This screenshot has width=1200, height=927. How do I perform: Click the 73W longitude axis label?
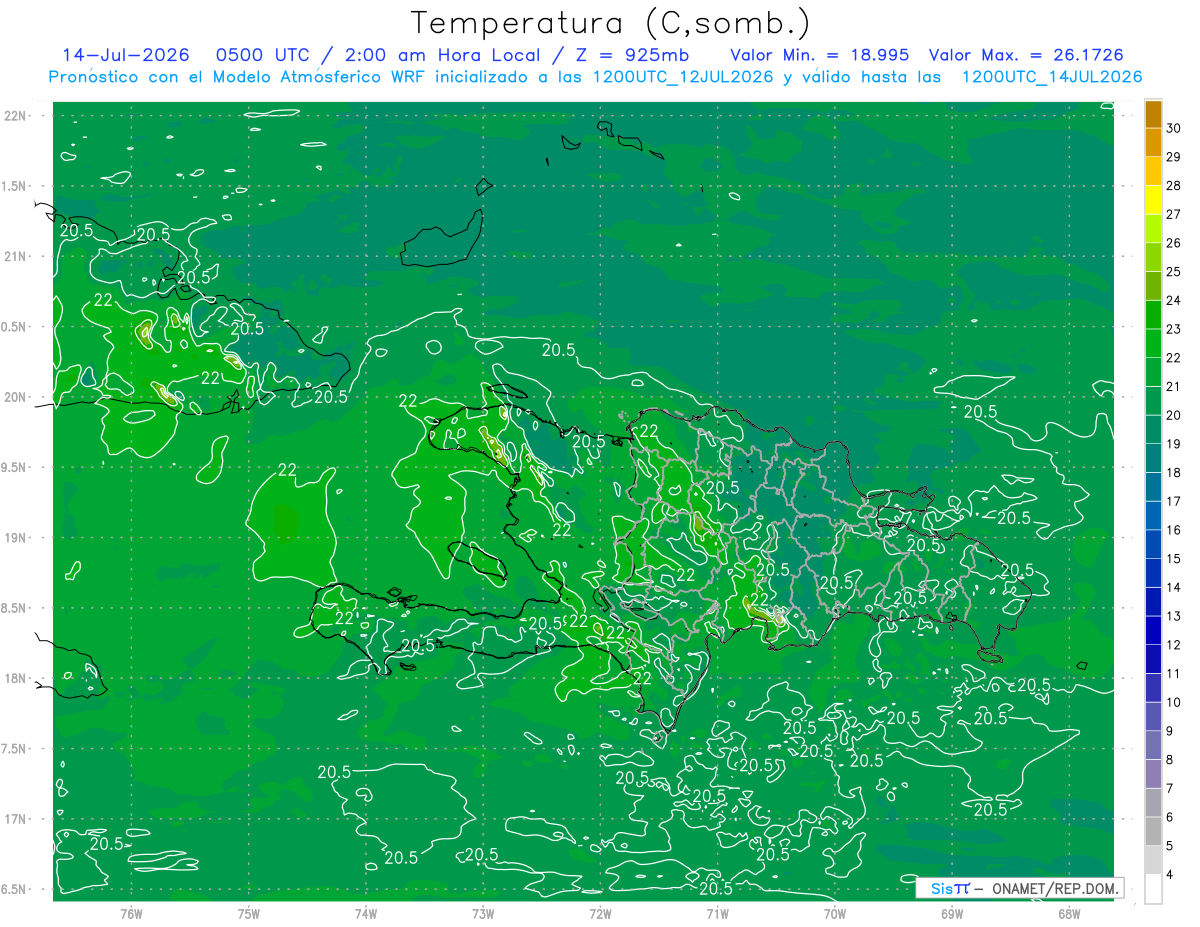[x=483, y=913]
